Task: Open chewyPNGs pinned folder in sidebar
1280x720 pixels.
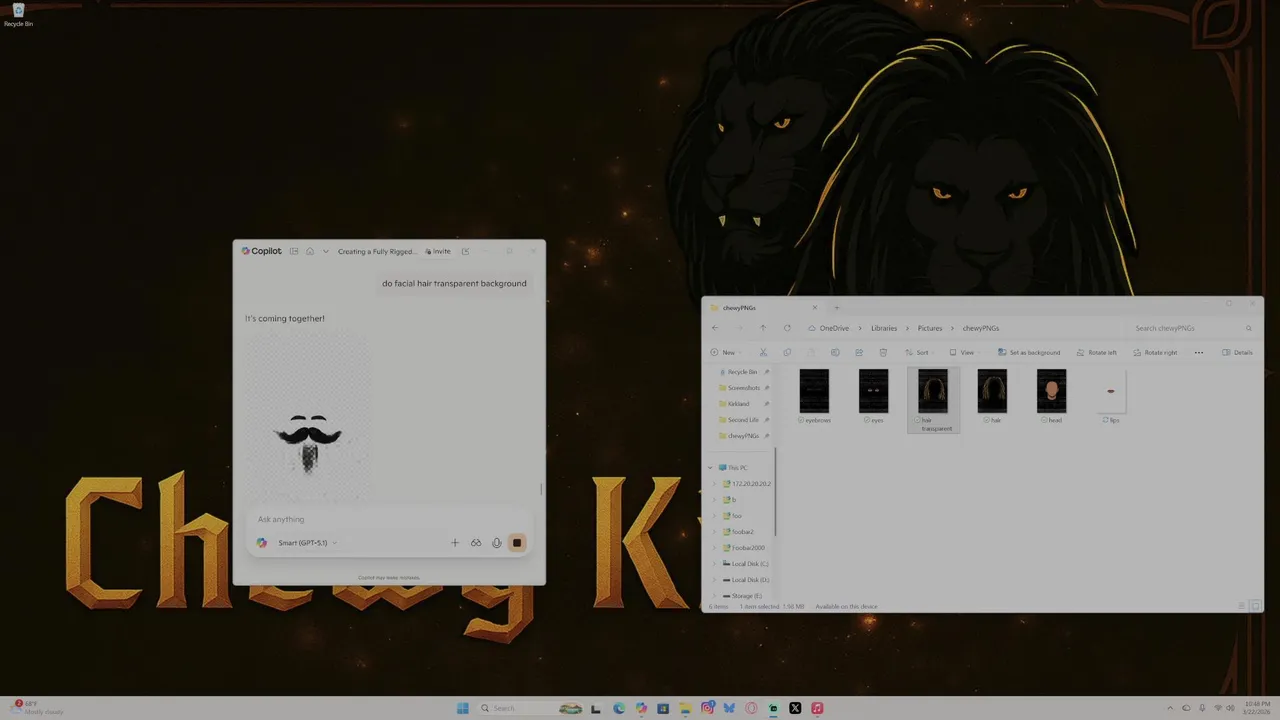Action: click(x=741, y=436)
